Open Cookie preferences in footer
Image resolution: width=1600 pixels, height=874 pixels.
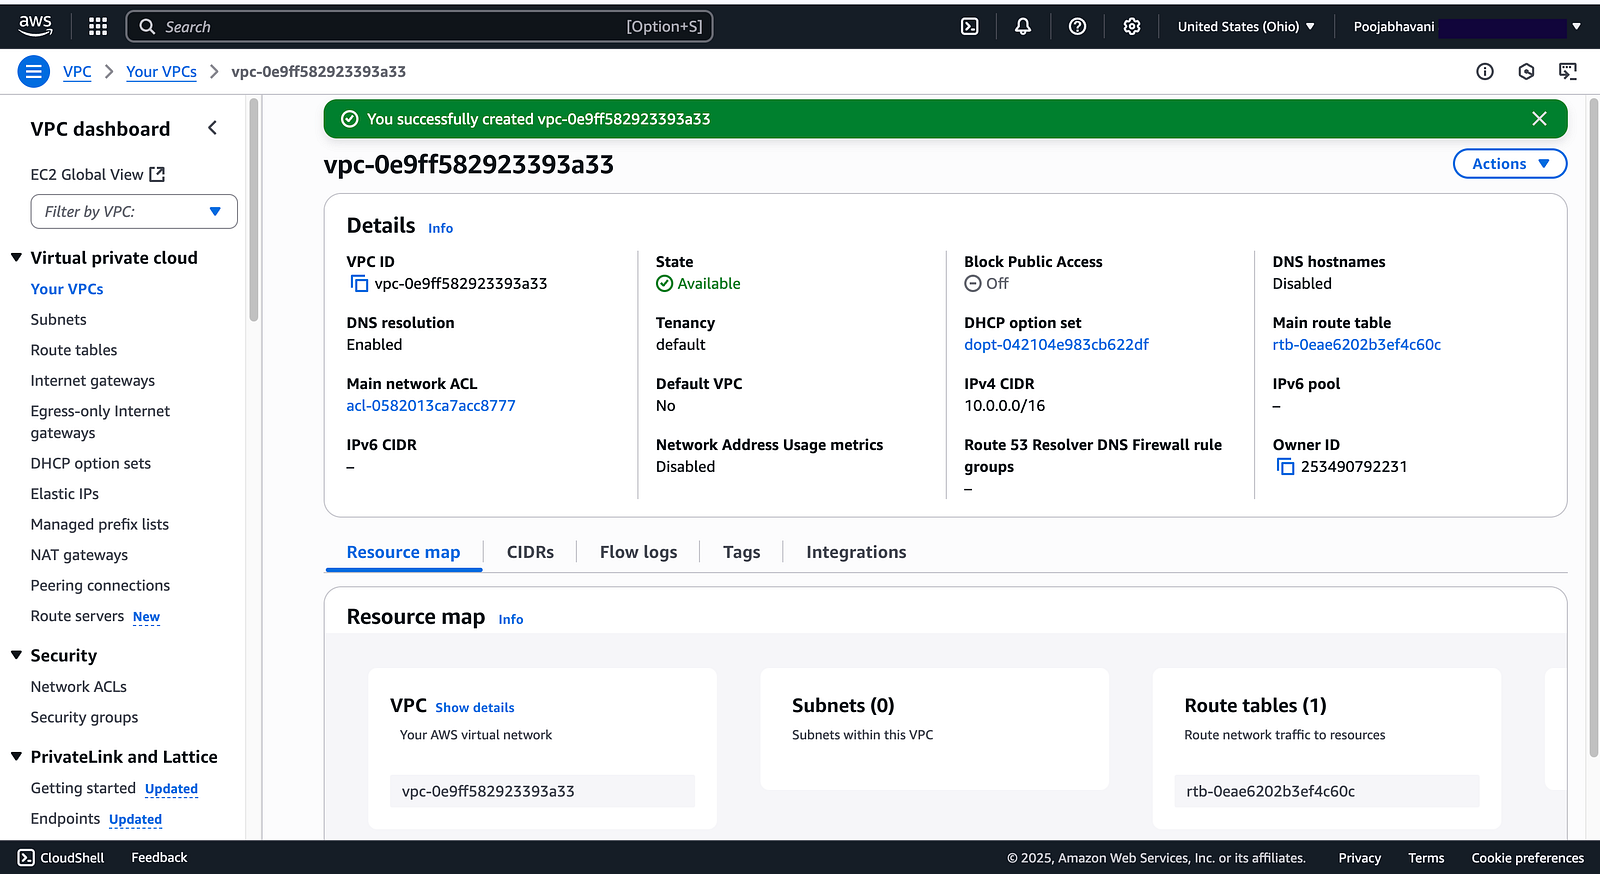(x=1528, y=858)
